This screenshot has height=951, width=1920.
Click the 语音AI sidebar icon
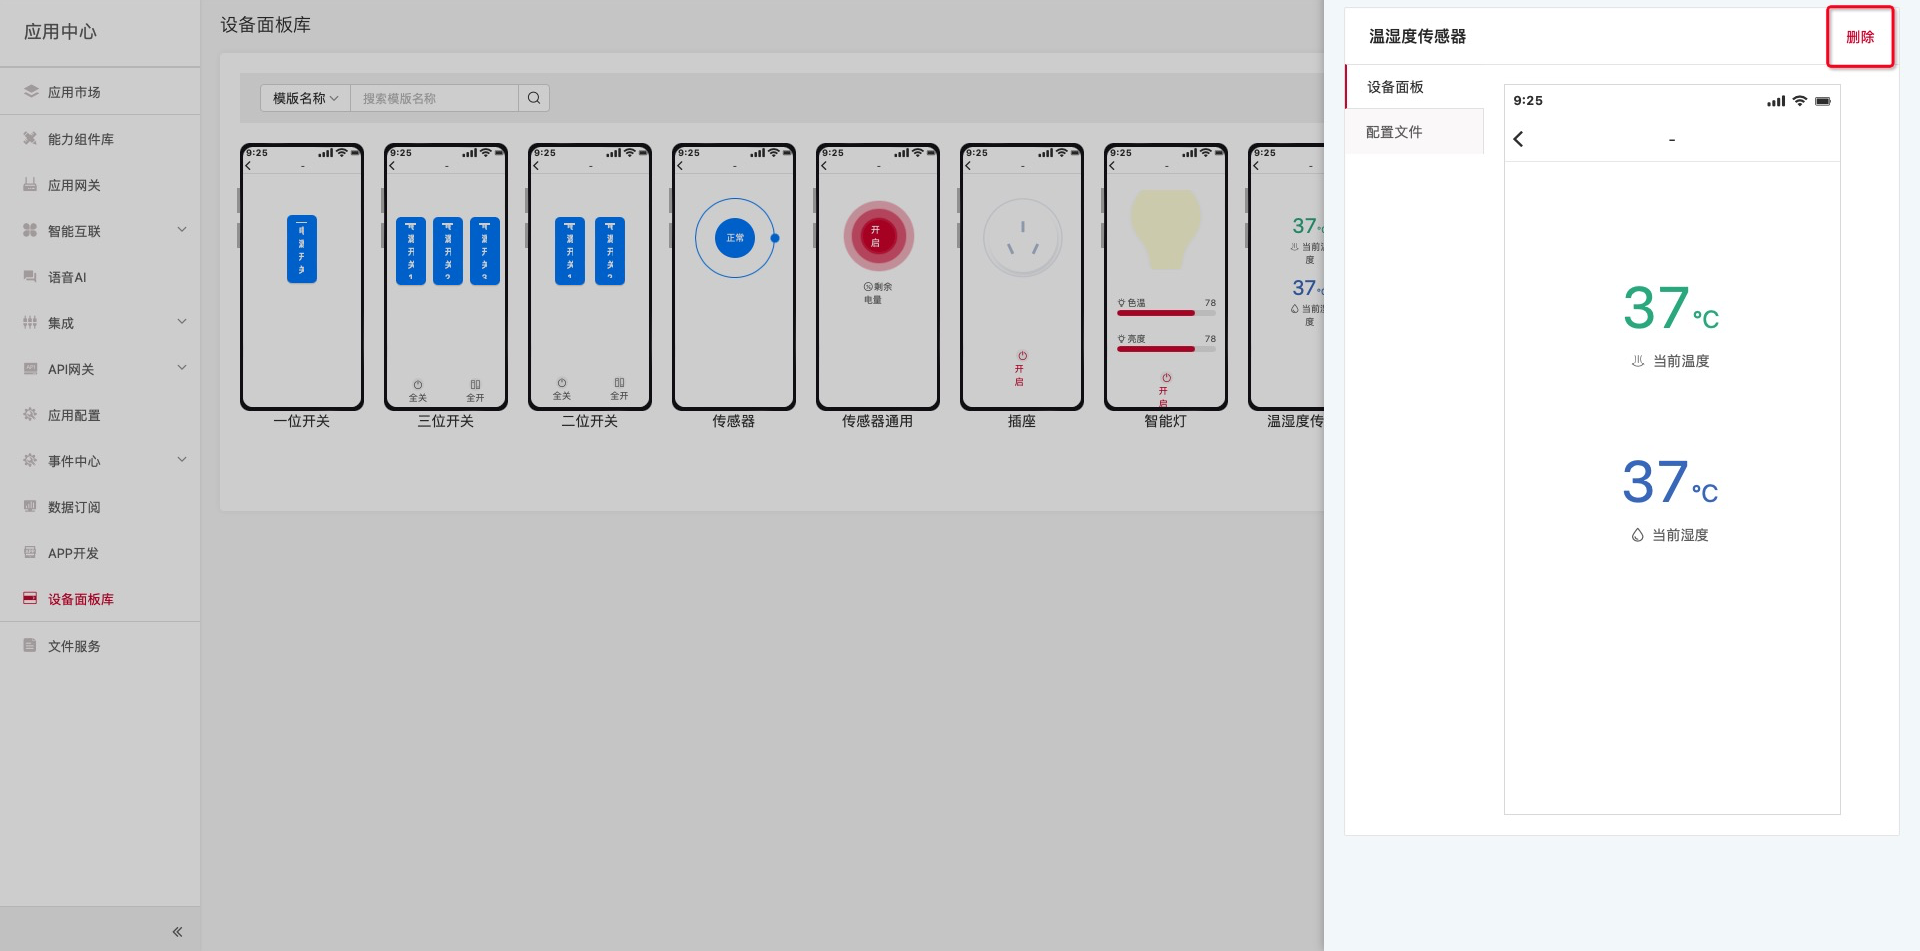point(31,277)
